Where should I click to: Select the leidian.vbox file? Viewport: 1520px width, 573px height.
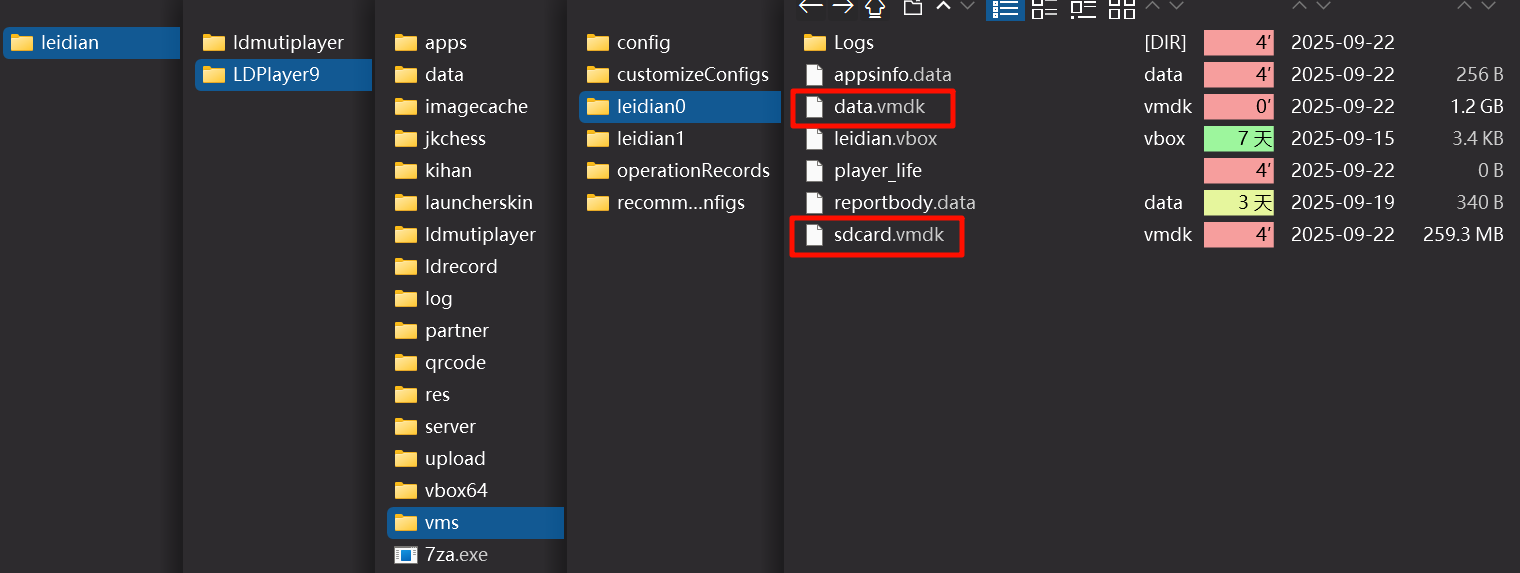885,138
